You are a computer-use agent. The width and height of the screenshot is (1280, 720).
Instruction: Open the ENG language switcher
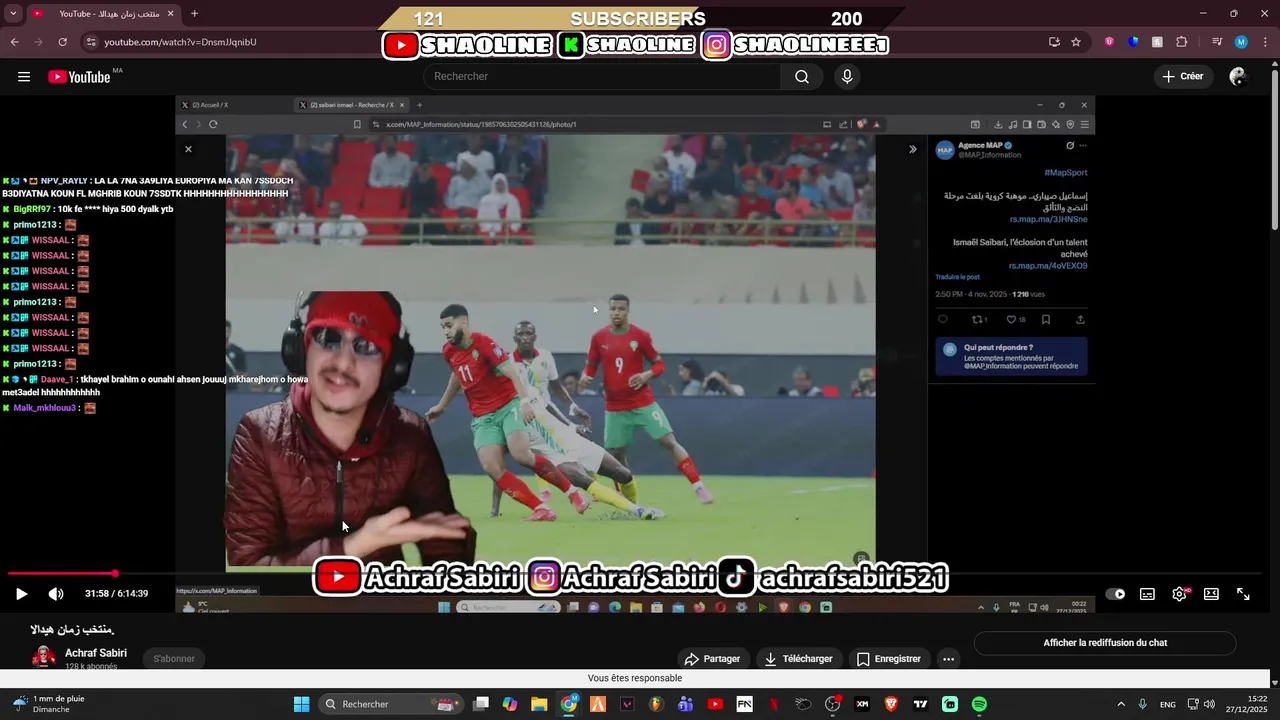[1167, 705]
